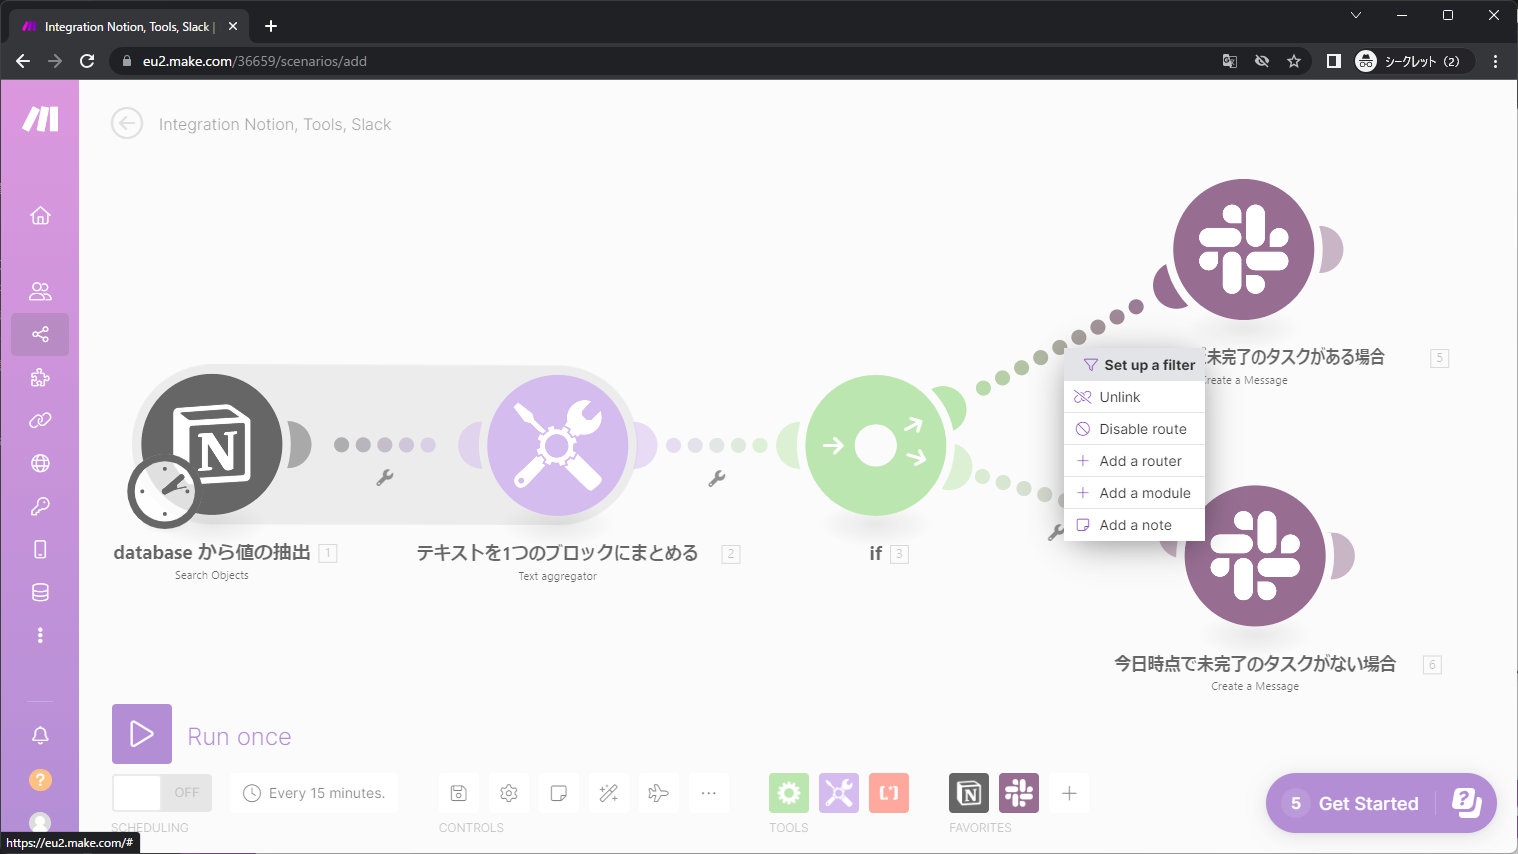Add Notion module from Favorites

[x=969, y=793]
